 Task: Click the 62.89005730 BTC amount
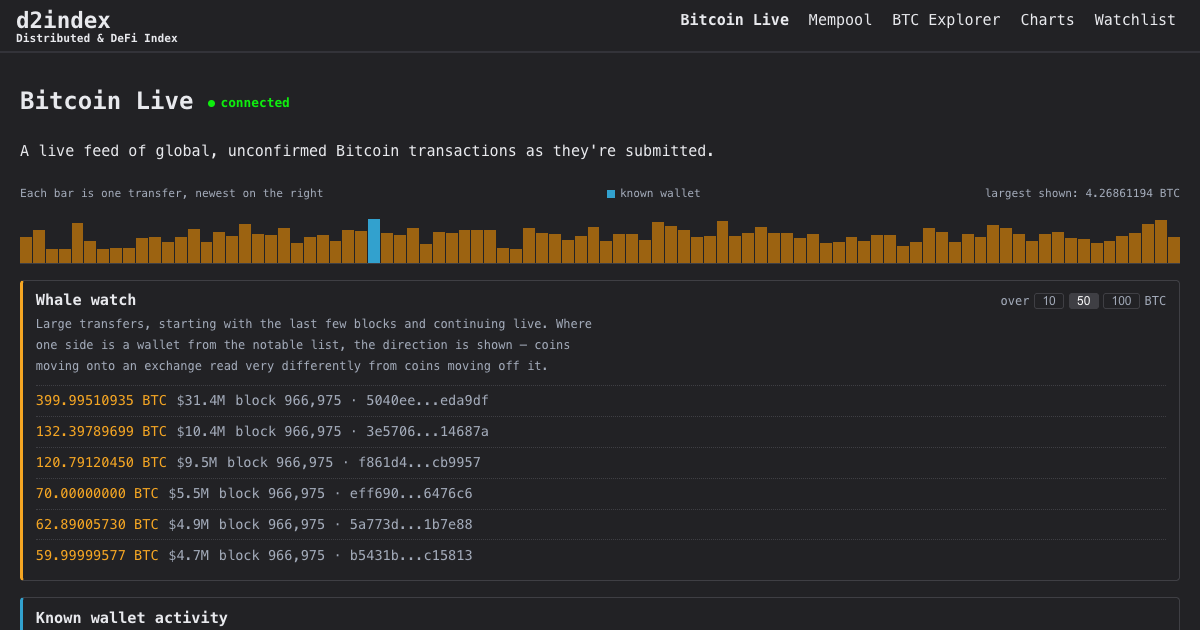(x=97, y=525)
